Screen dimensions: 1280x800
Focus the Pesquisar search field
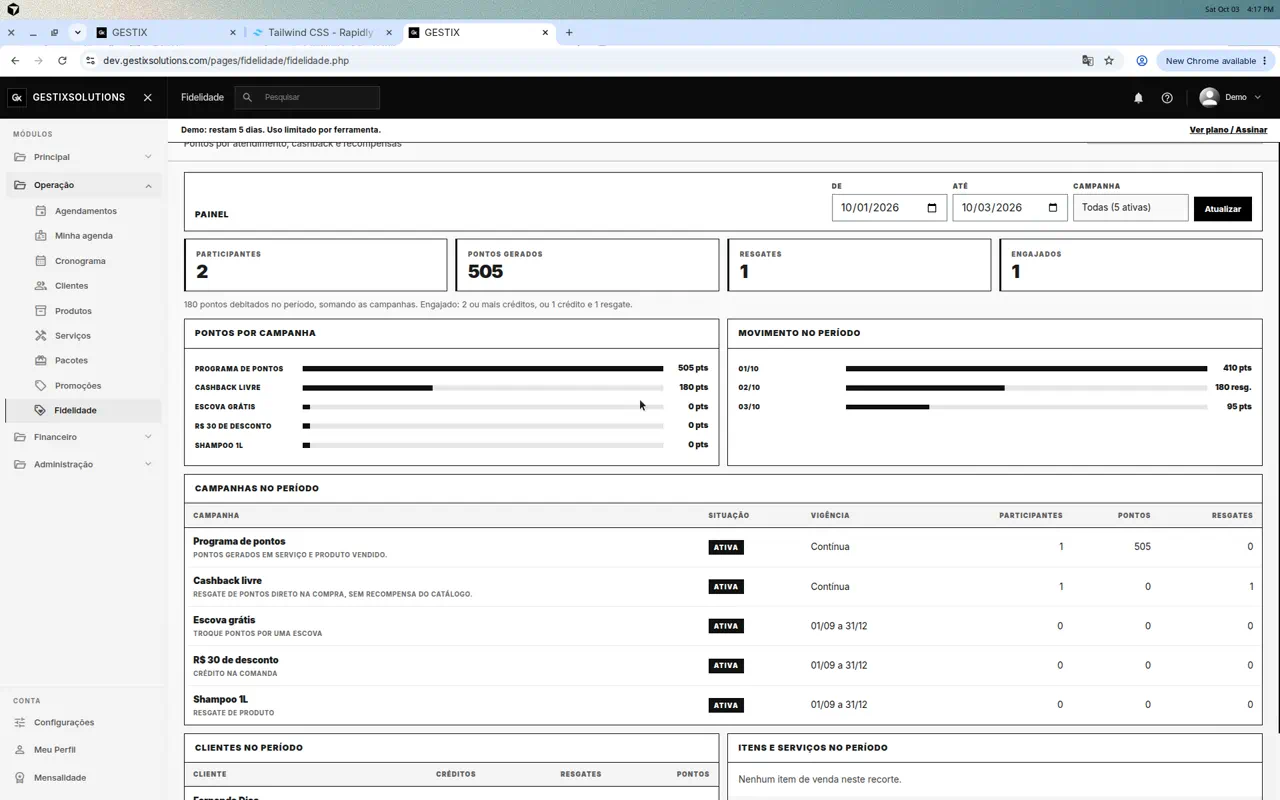tap(308, 98)
